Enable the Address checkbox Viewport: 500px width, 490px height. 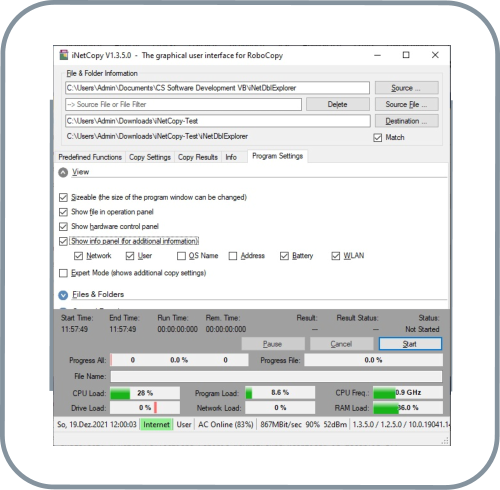click(233, 256)
